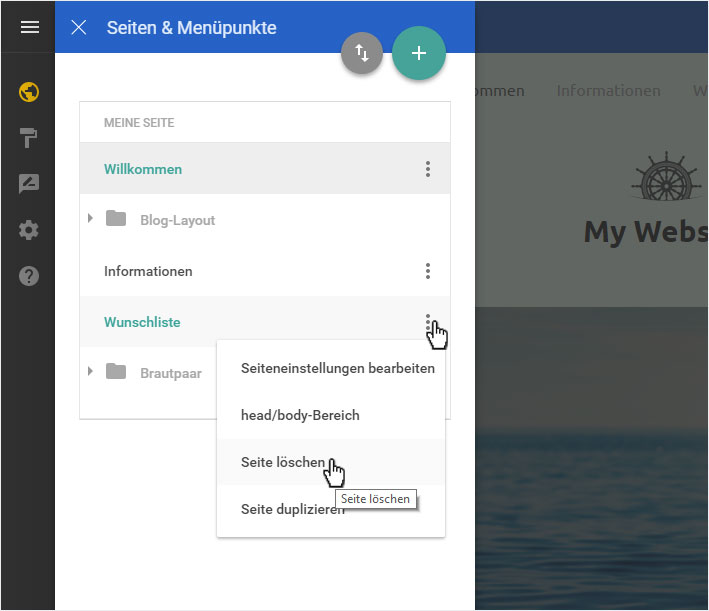Open the help question mark icon

(x=29, y=276)
